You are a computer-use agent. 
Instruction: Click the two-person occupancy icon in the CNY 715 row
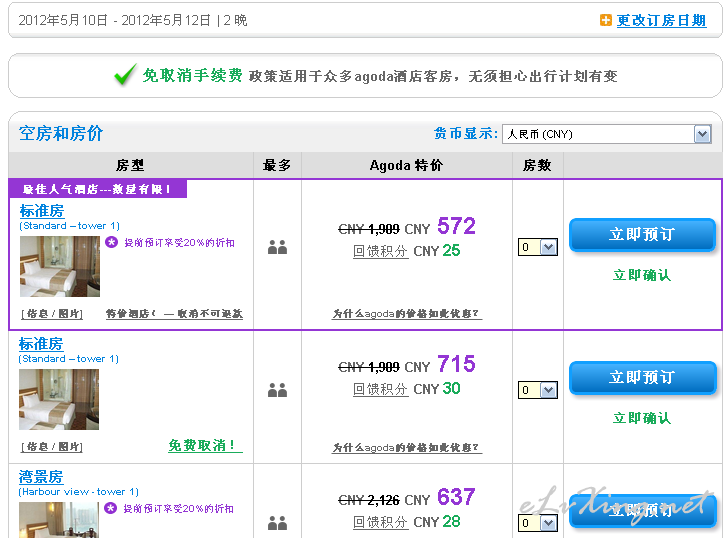click(x=278, y=390)
